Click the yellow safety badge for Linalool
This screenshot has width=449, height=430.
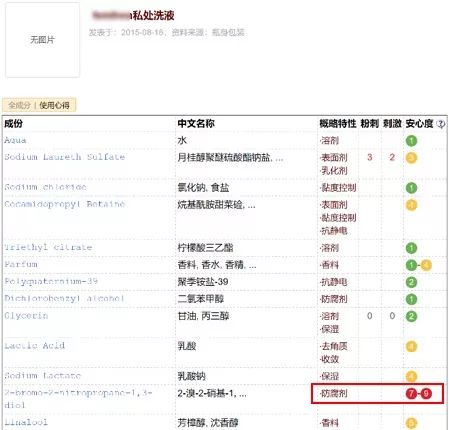(x=411, y=423)
